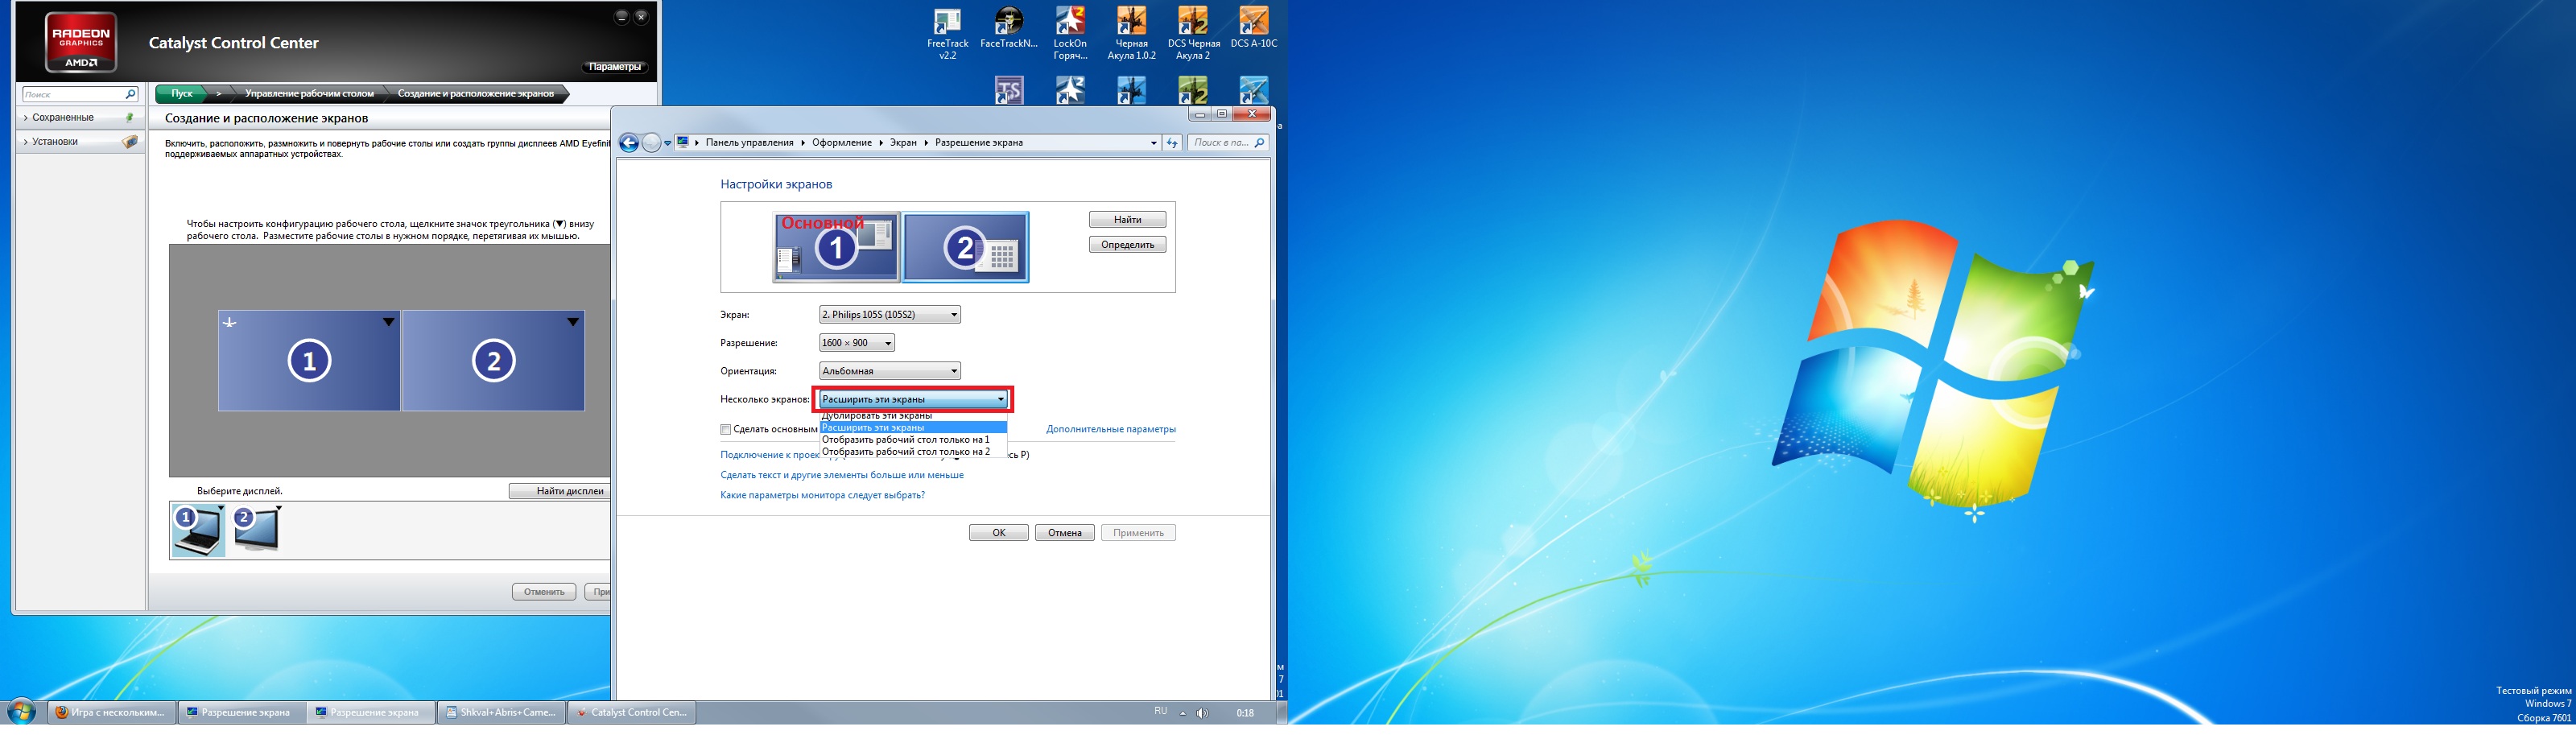This screenshot has height=739, width=2576.
Task: Open Сделать текст и другие элементы больше link
Action: tap(842, 475)
